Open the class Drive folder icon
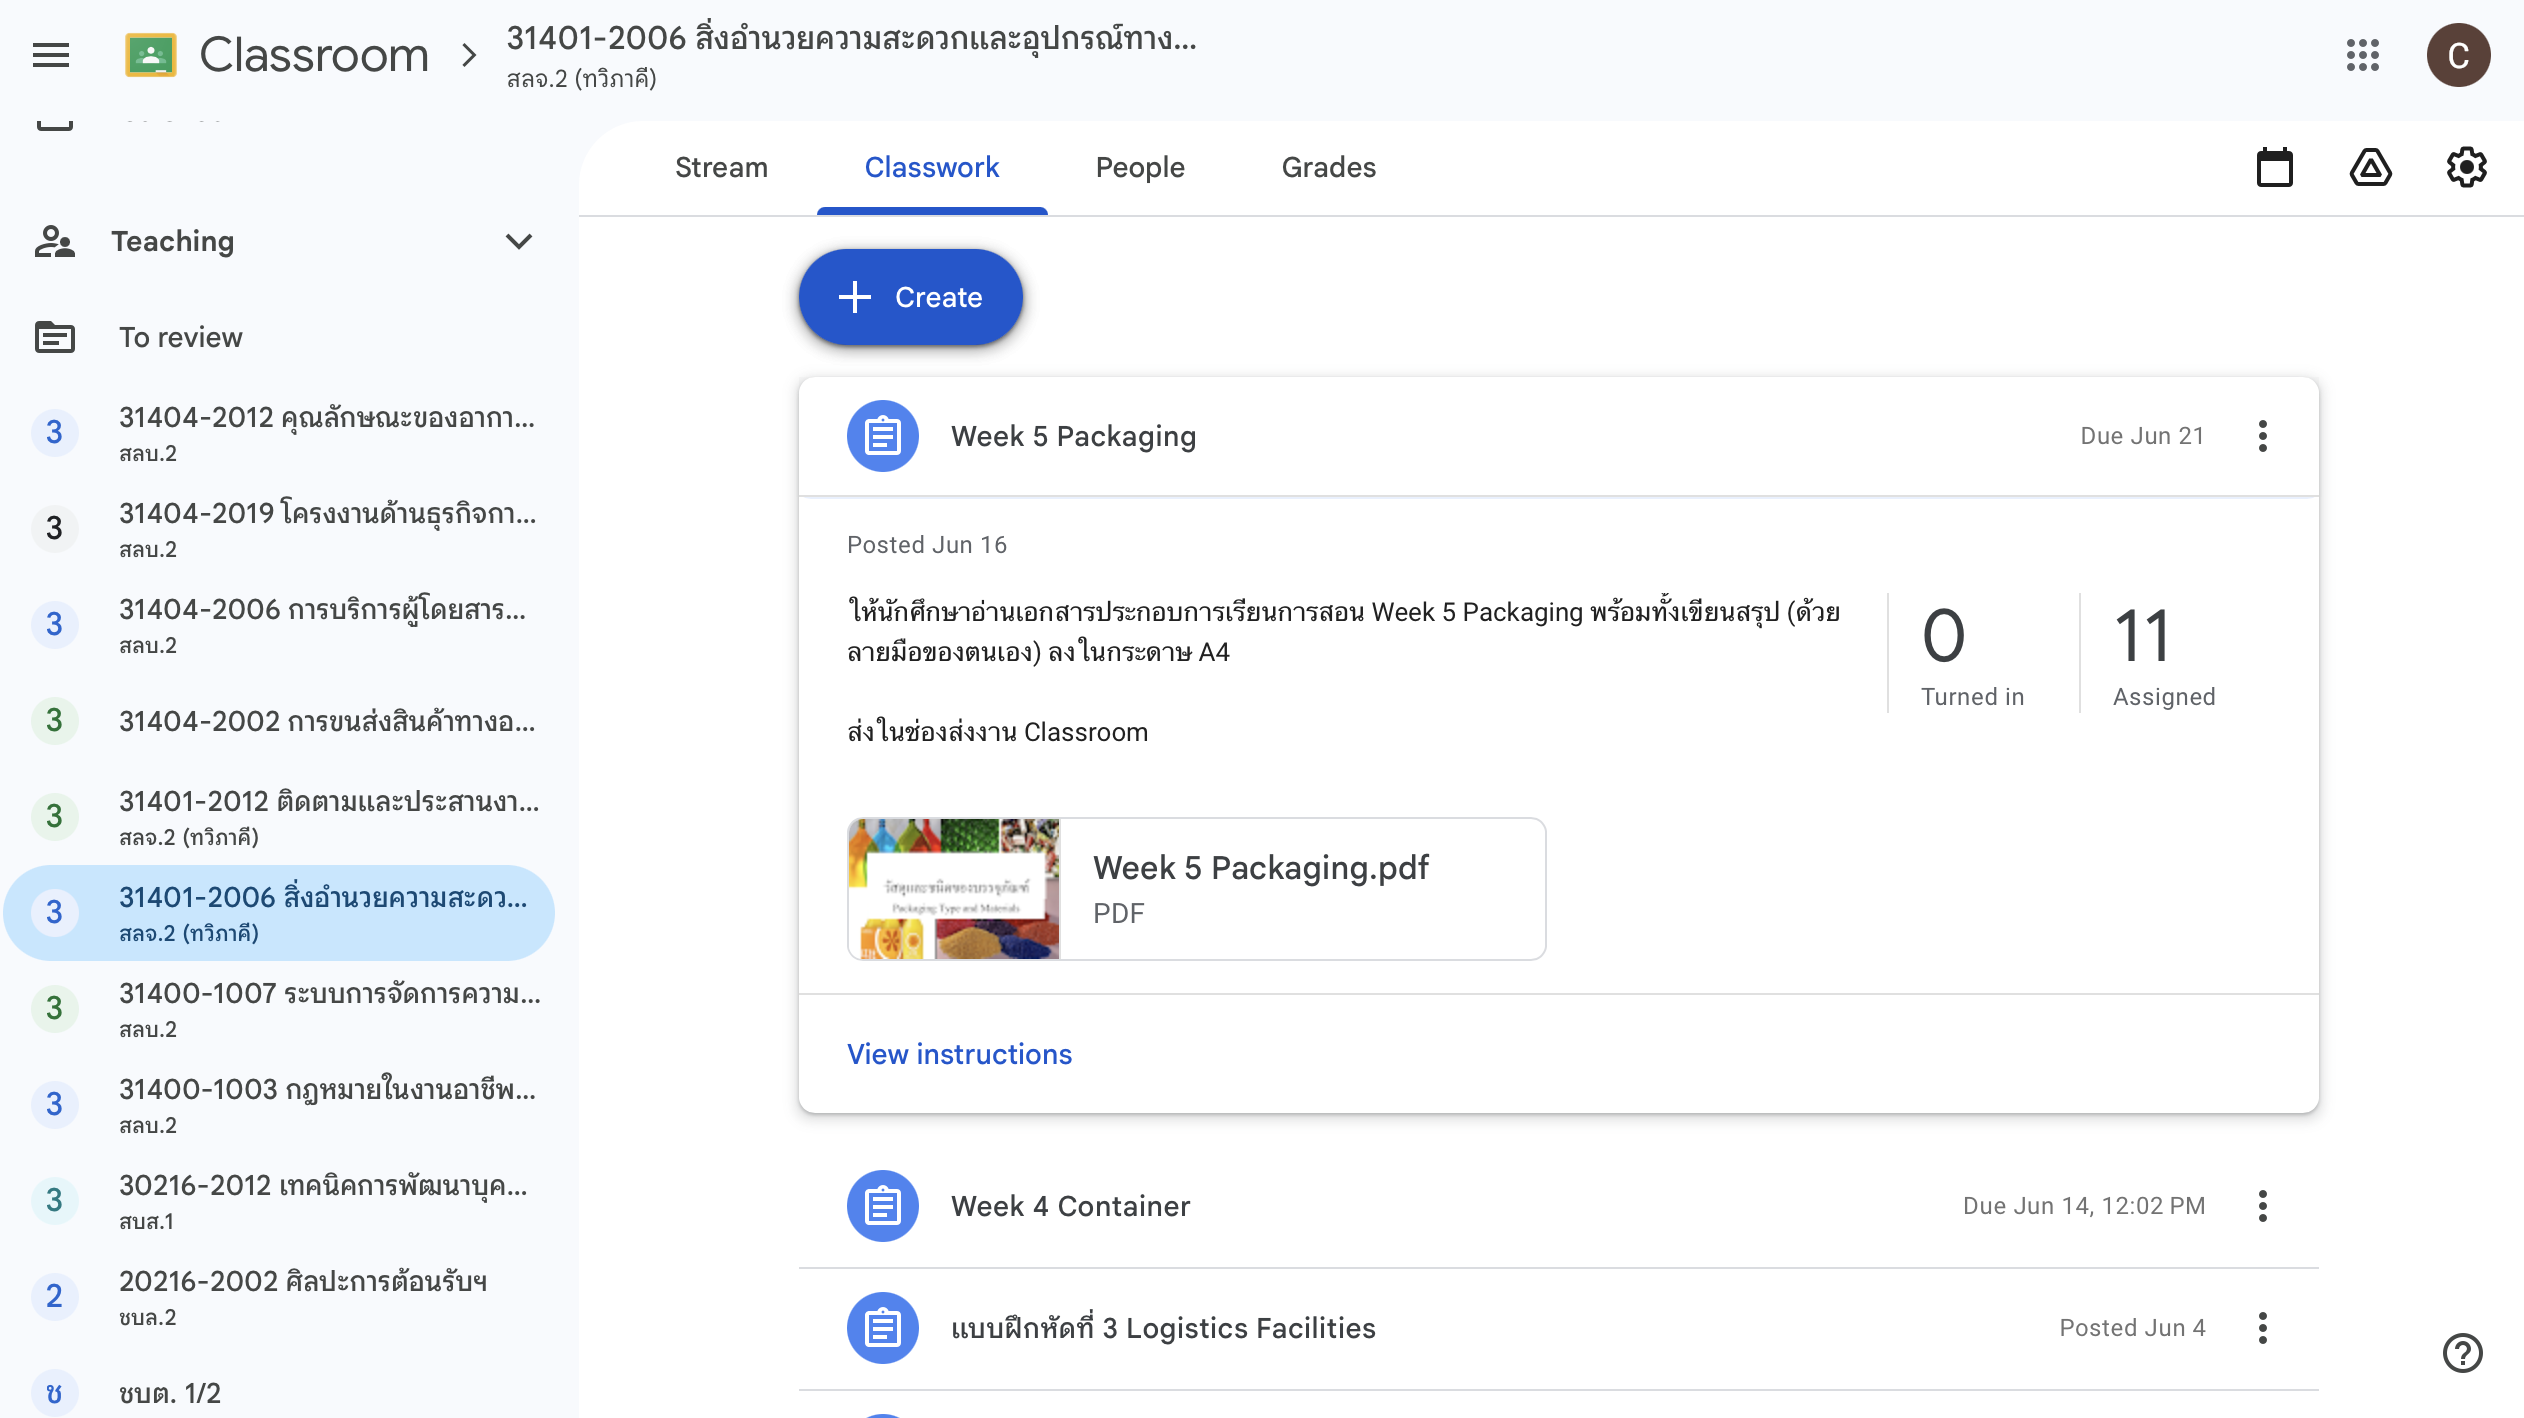 tap(2370, 168)
